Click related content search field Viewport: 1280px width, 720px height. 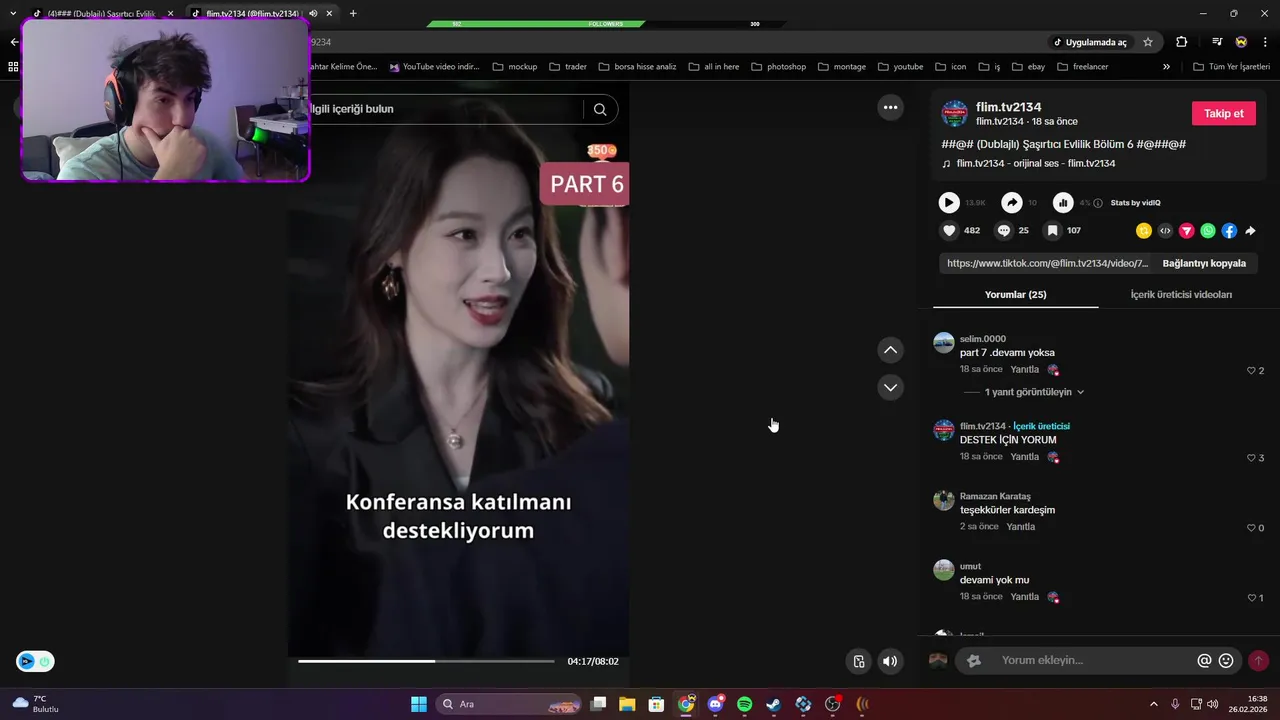[x=445, y=109]
